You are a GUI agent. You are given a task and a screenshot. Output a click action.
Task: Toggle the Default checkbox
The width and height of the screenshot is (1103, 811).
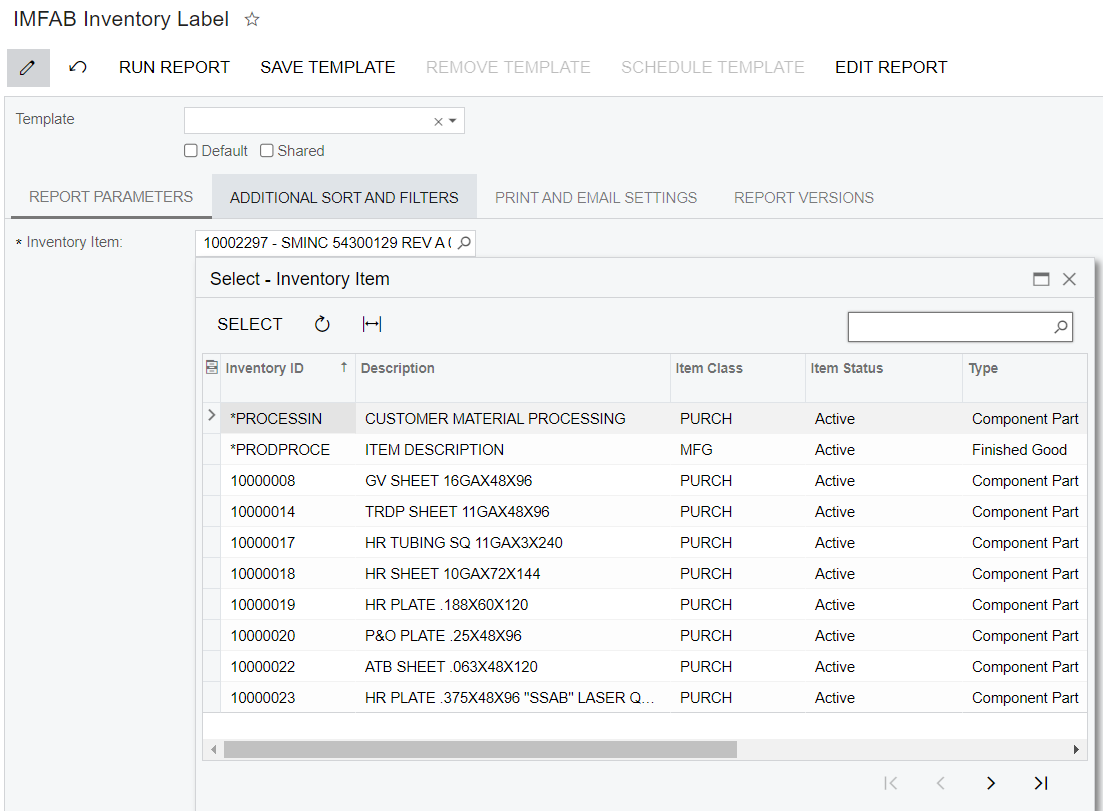coord(191,151)
